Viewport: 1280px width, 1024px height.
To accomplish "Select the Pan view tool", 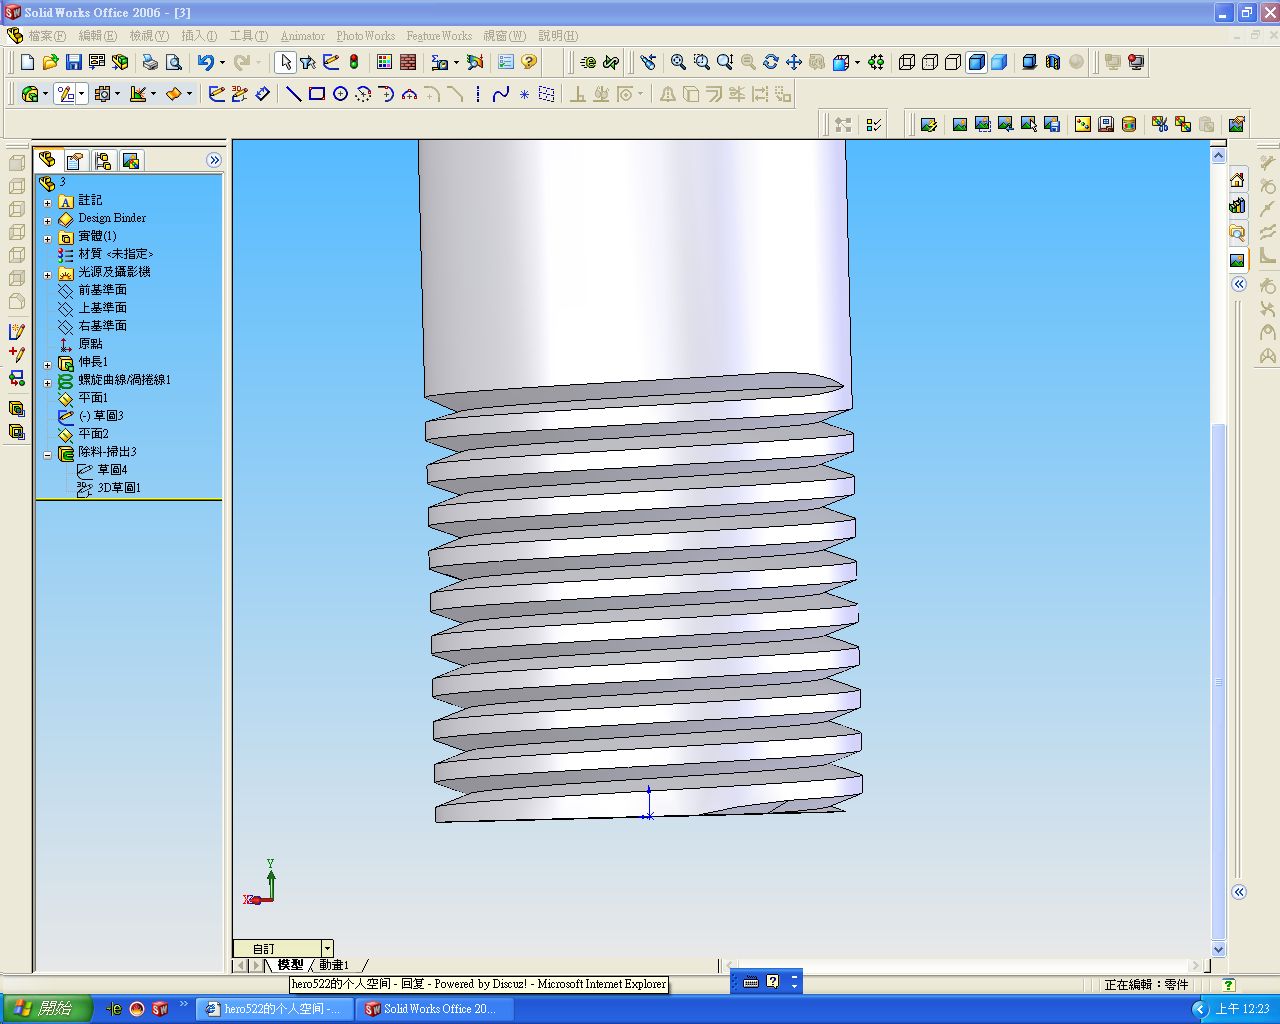I will pos(793,62).
